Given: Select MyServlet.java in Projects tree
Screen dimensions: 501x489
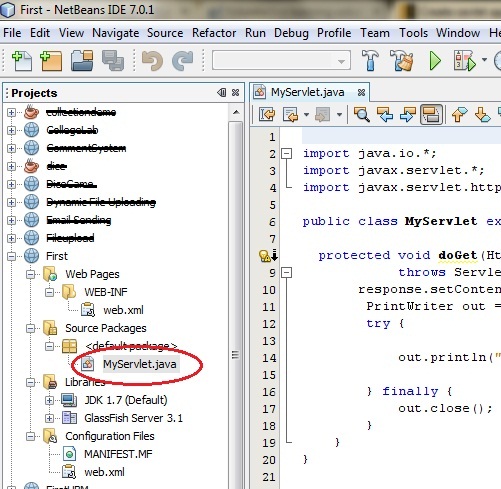Looking at the screenshot, I should click(139, 364).
